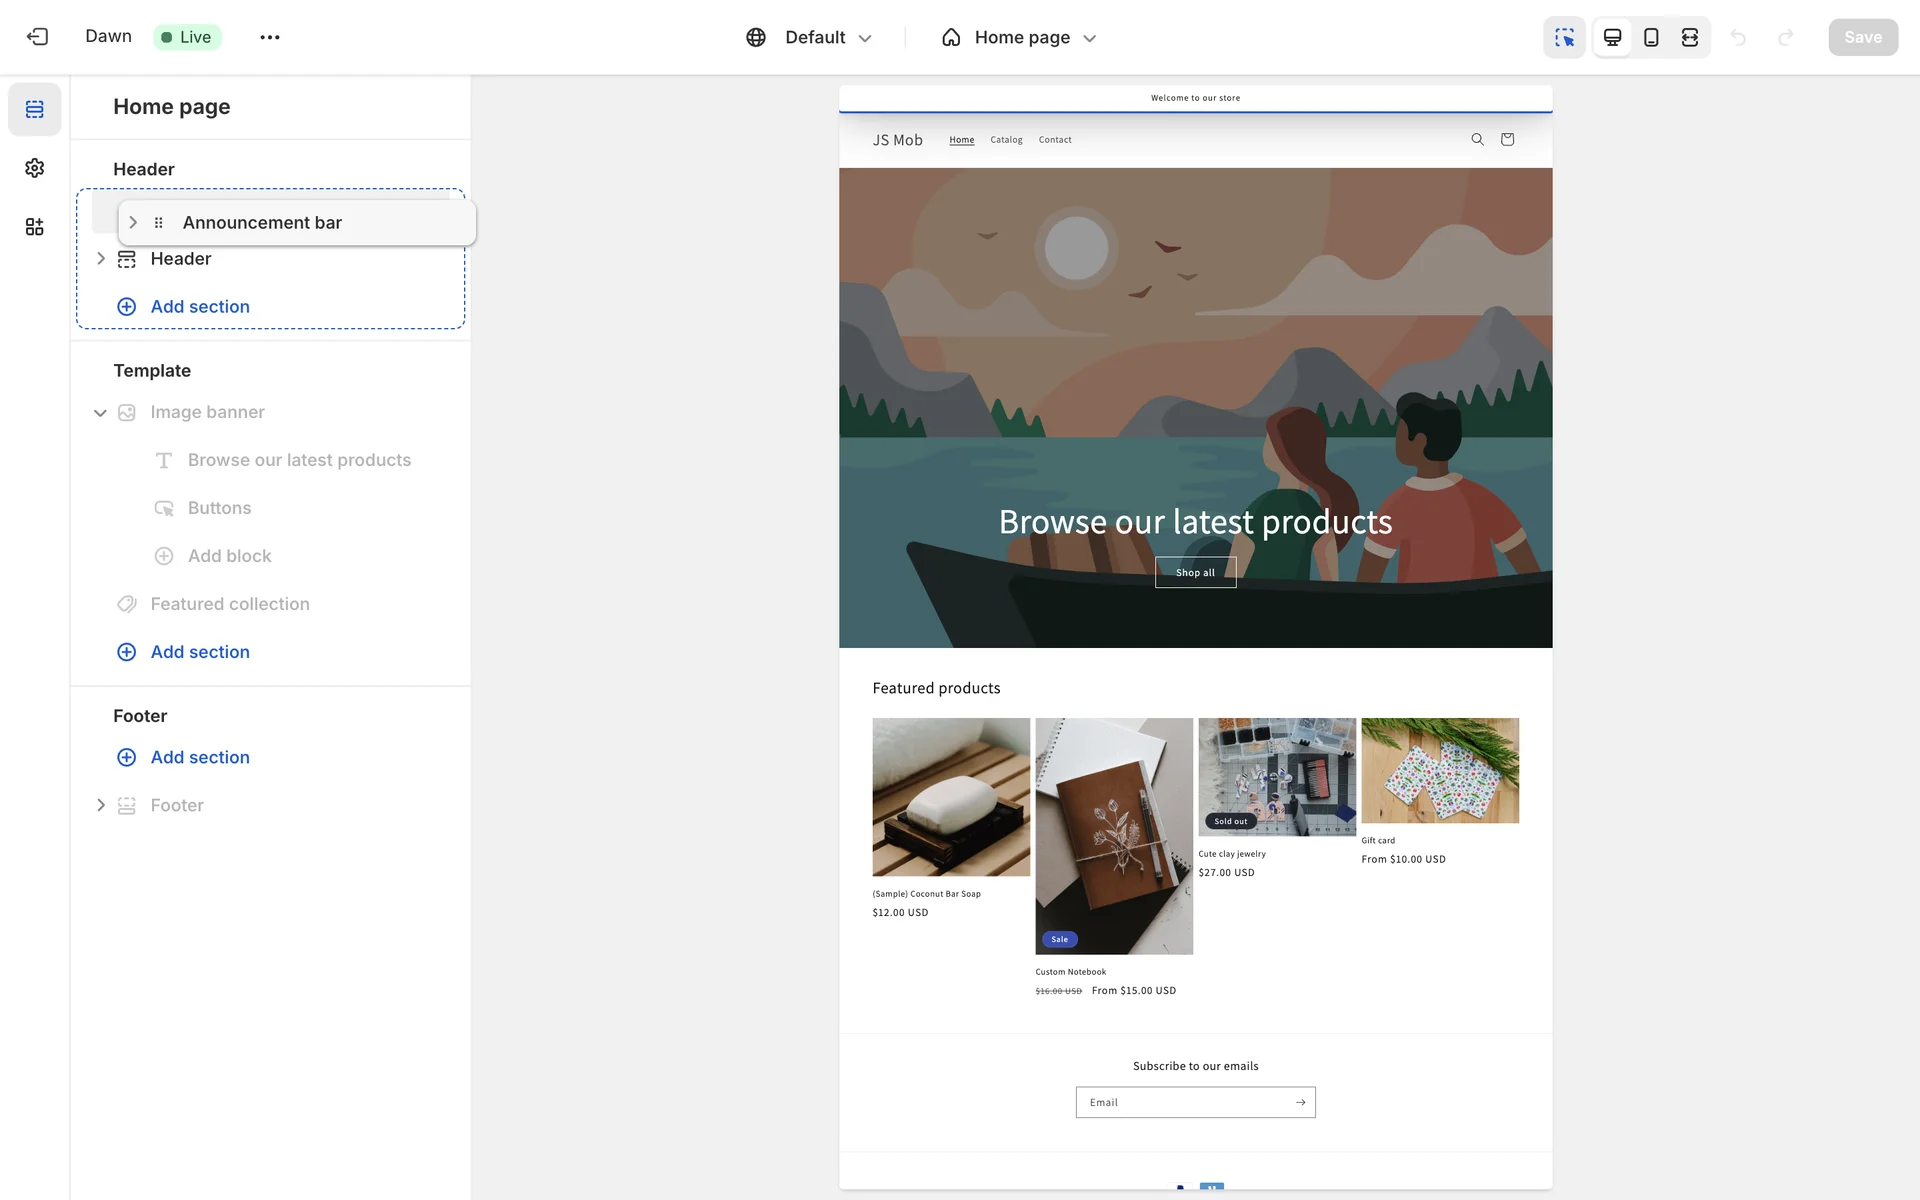Click the Catalog link in store preview
1920x1200 pixels.
click(x=1006, y=140)
